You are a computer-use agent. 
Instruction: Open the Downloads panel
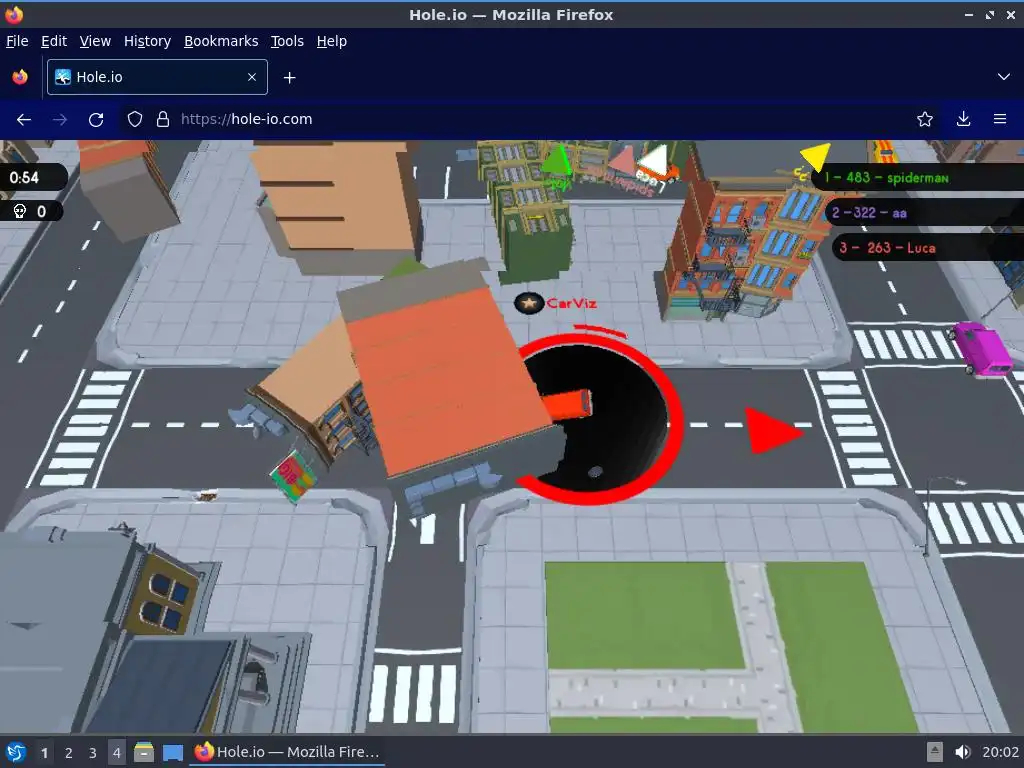(963, 120)
